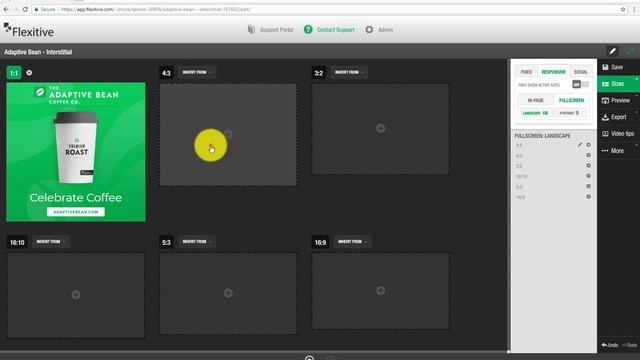Open the Support Portal link
Viewport: 640px width, 360px height.
pyautogui.click(x=277, y=30)
